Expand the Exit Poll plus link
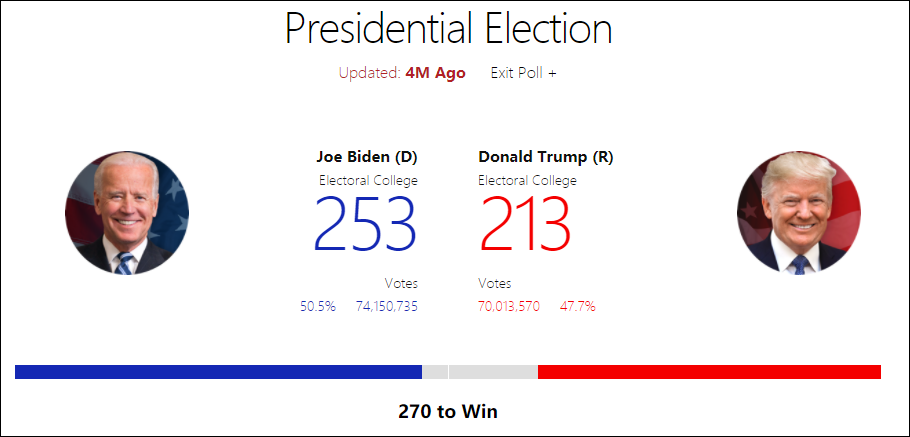The height and width of the screenshot is (437, 910). coord(523,73)
